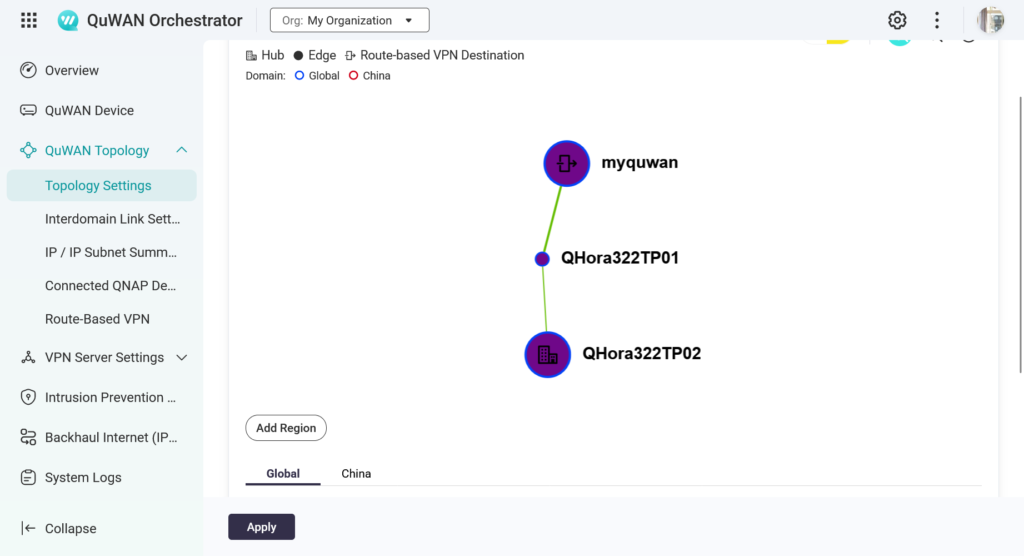
Task: Go to QuWAN Device section
Action: (88, 111)
